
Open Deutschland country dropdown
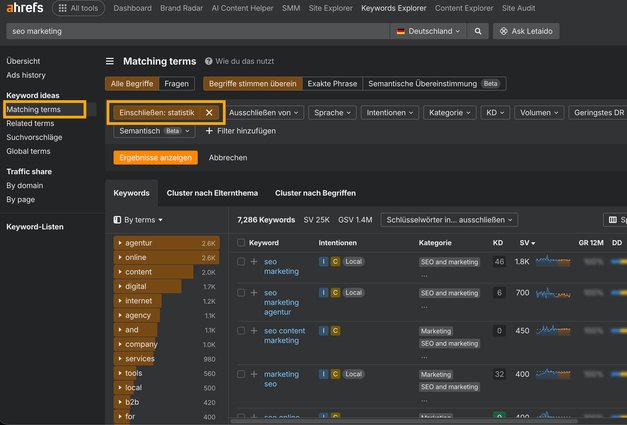pos(428,31)
